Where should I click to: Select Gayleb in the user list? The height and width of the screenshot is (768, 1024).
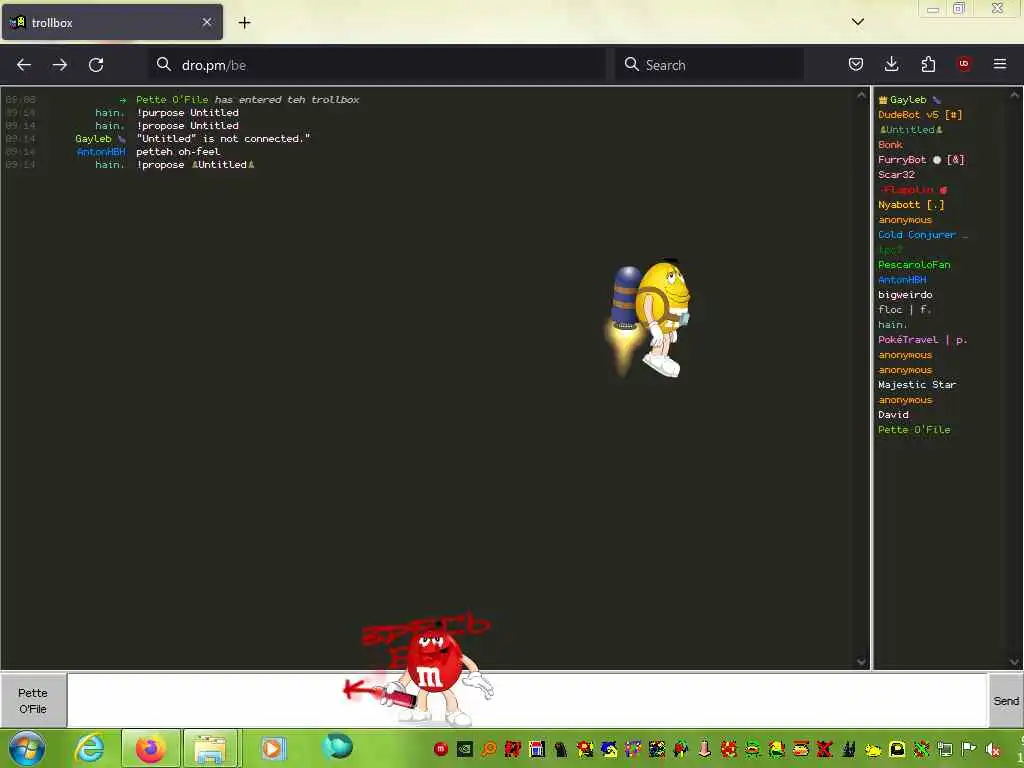pos(908,100)
